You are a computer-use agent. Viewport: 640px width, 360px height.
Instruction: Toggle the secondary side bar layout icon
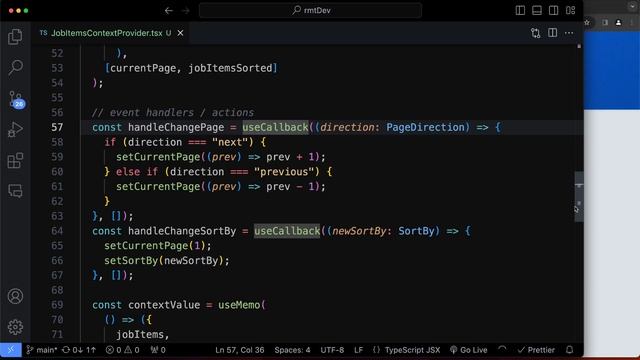point(553,11)
